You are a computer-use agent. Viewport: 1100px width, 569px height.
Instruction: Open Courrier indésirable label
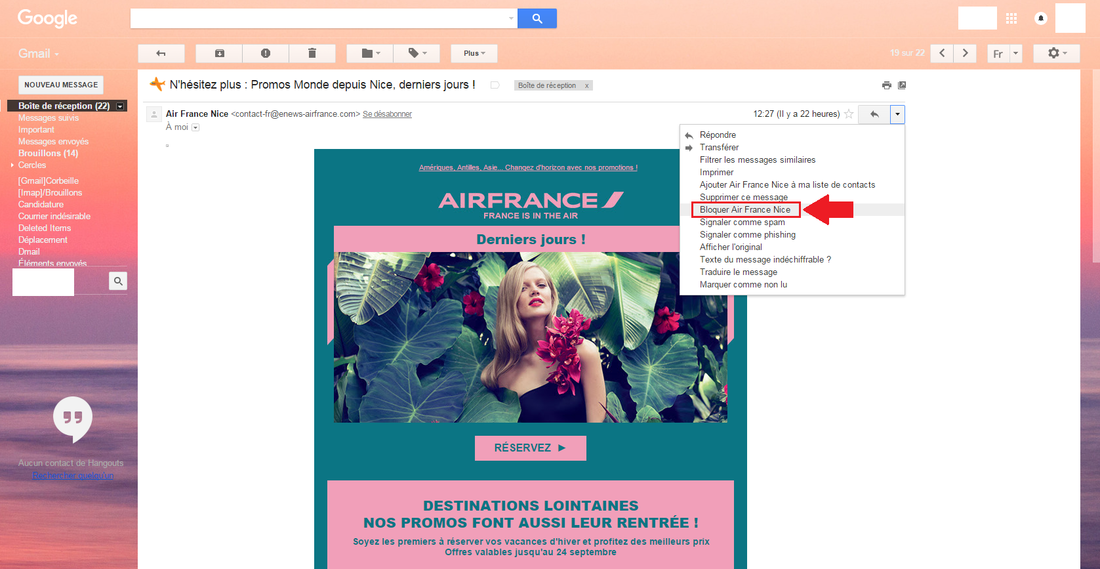[54, 216]
